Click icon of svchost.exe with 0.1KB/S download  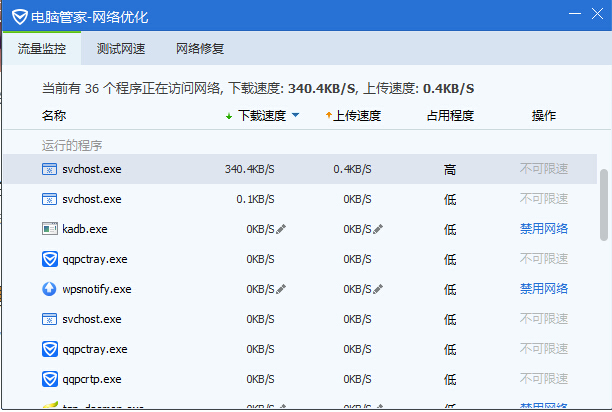point(49,199)
